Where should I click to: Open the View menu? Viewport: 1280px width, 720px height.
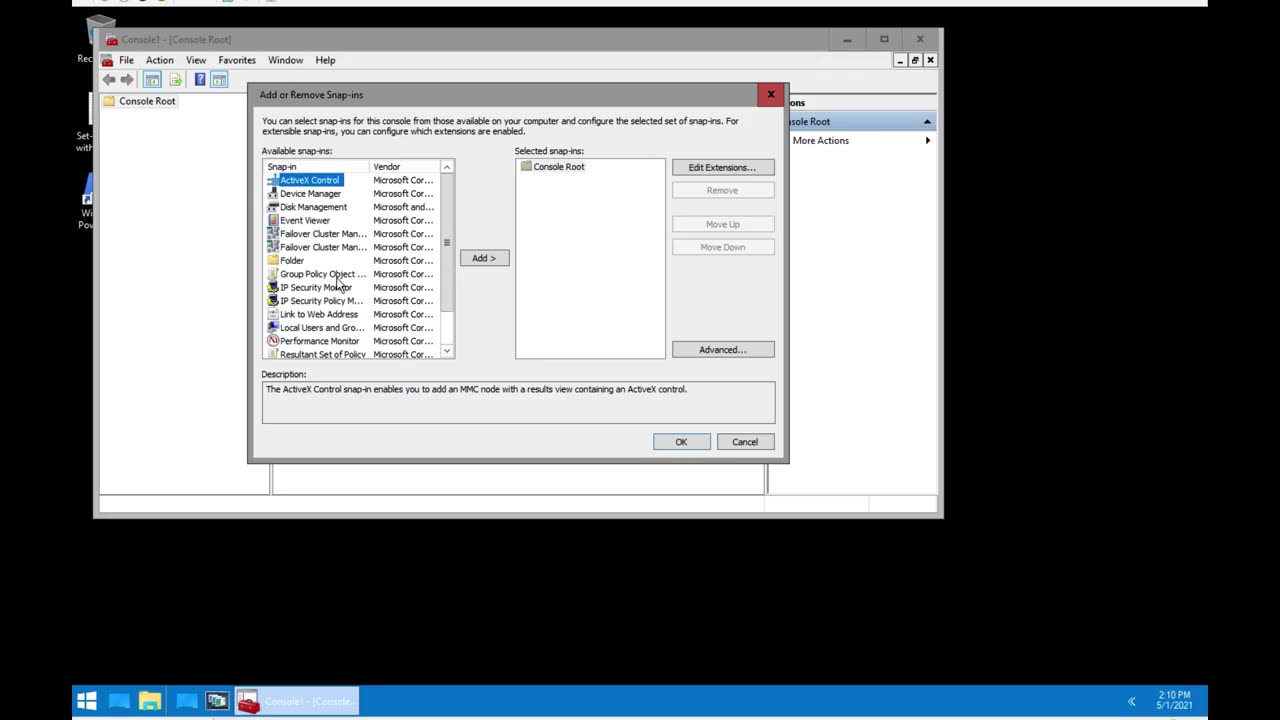pos(196,60)
